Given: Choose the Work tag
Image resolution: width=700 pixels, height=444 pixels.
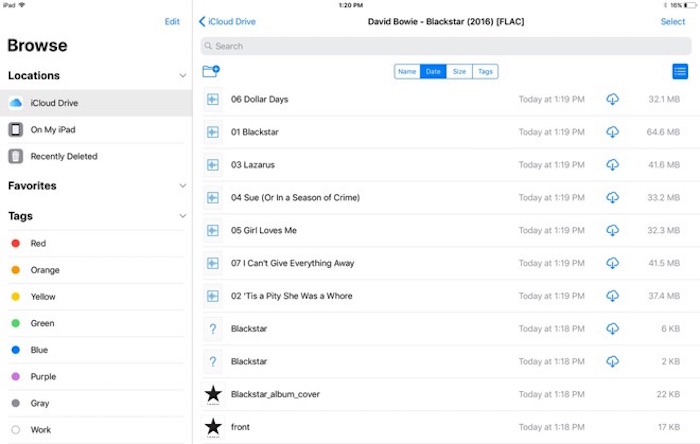Looking at the screenshot, I should (96, 430).
